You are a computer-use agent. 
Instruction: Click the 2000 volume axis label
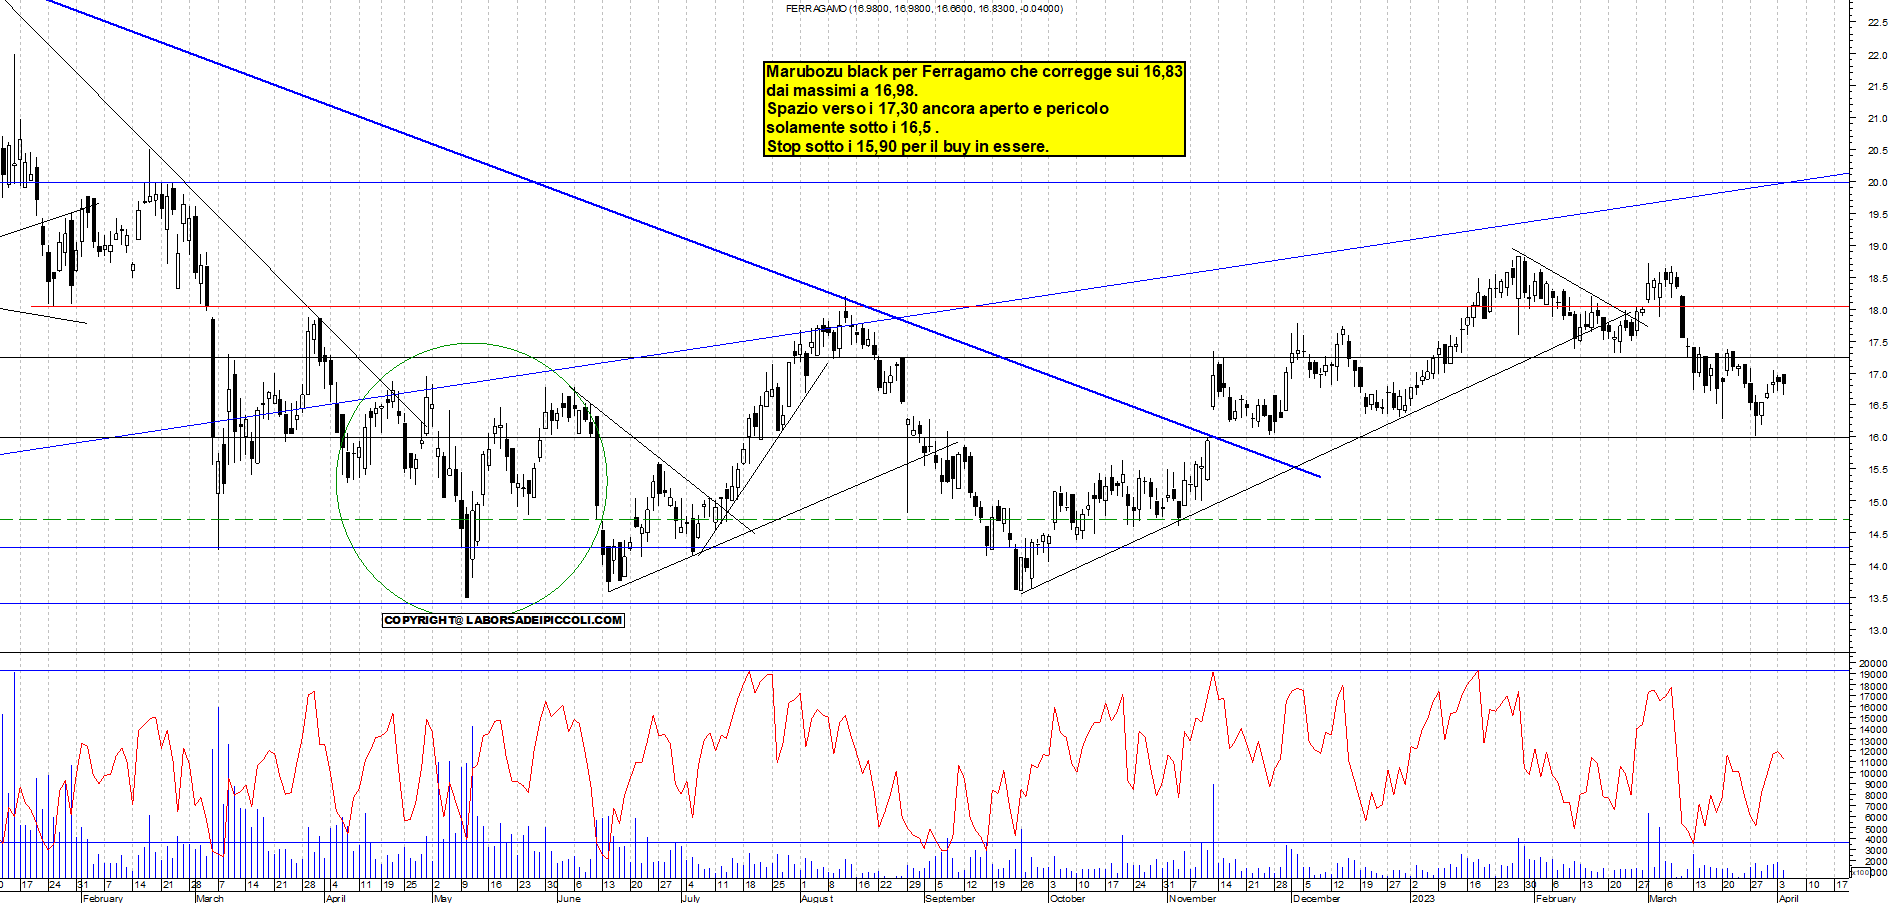1874,862
